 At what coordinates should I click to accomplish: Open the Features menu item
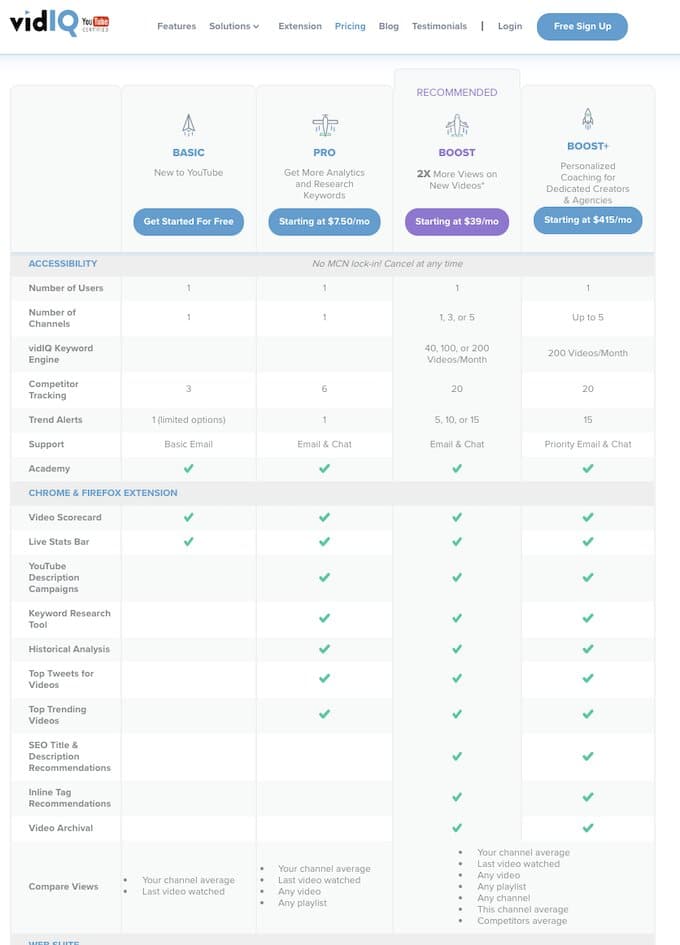[176, 26]
